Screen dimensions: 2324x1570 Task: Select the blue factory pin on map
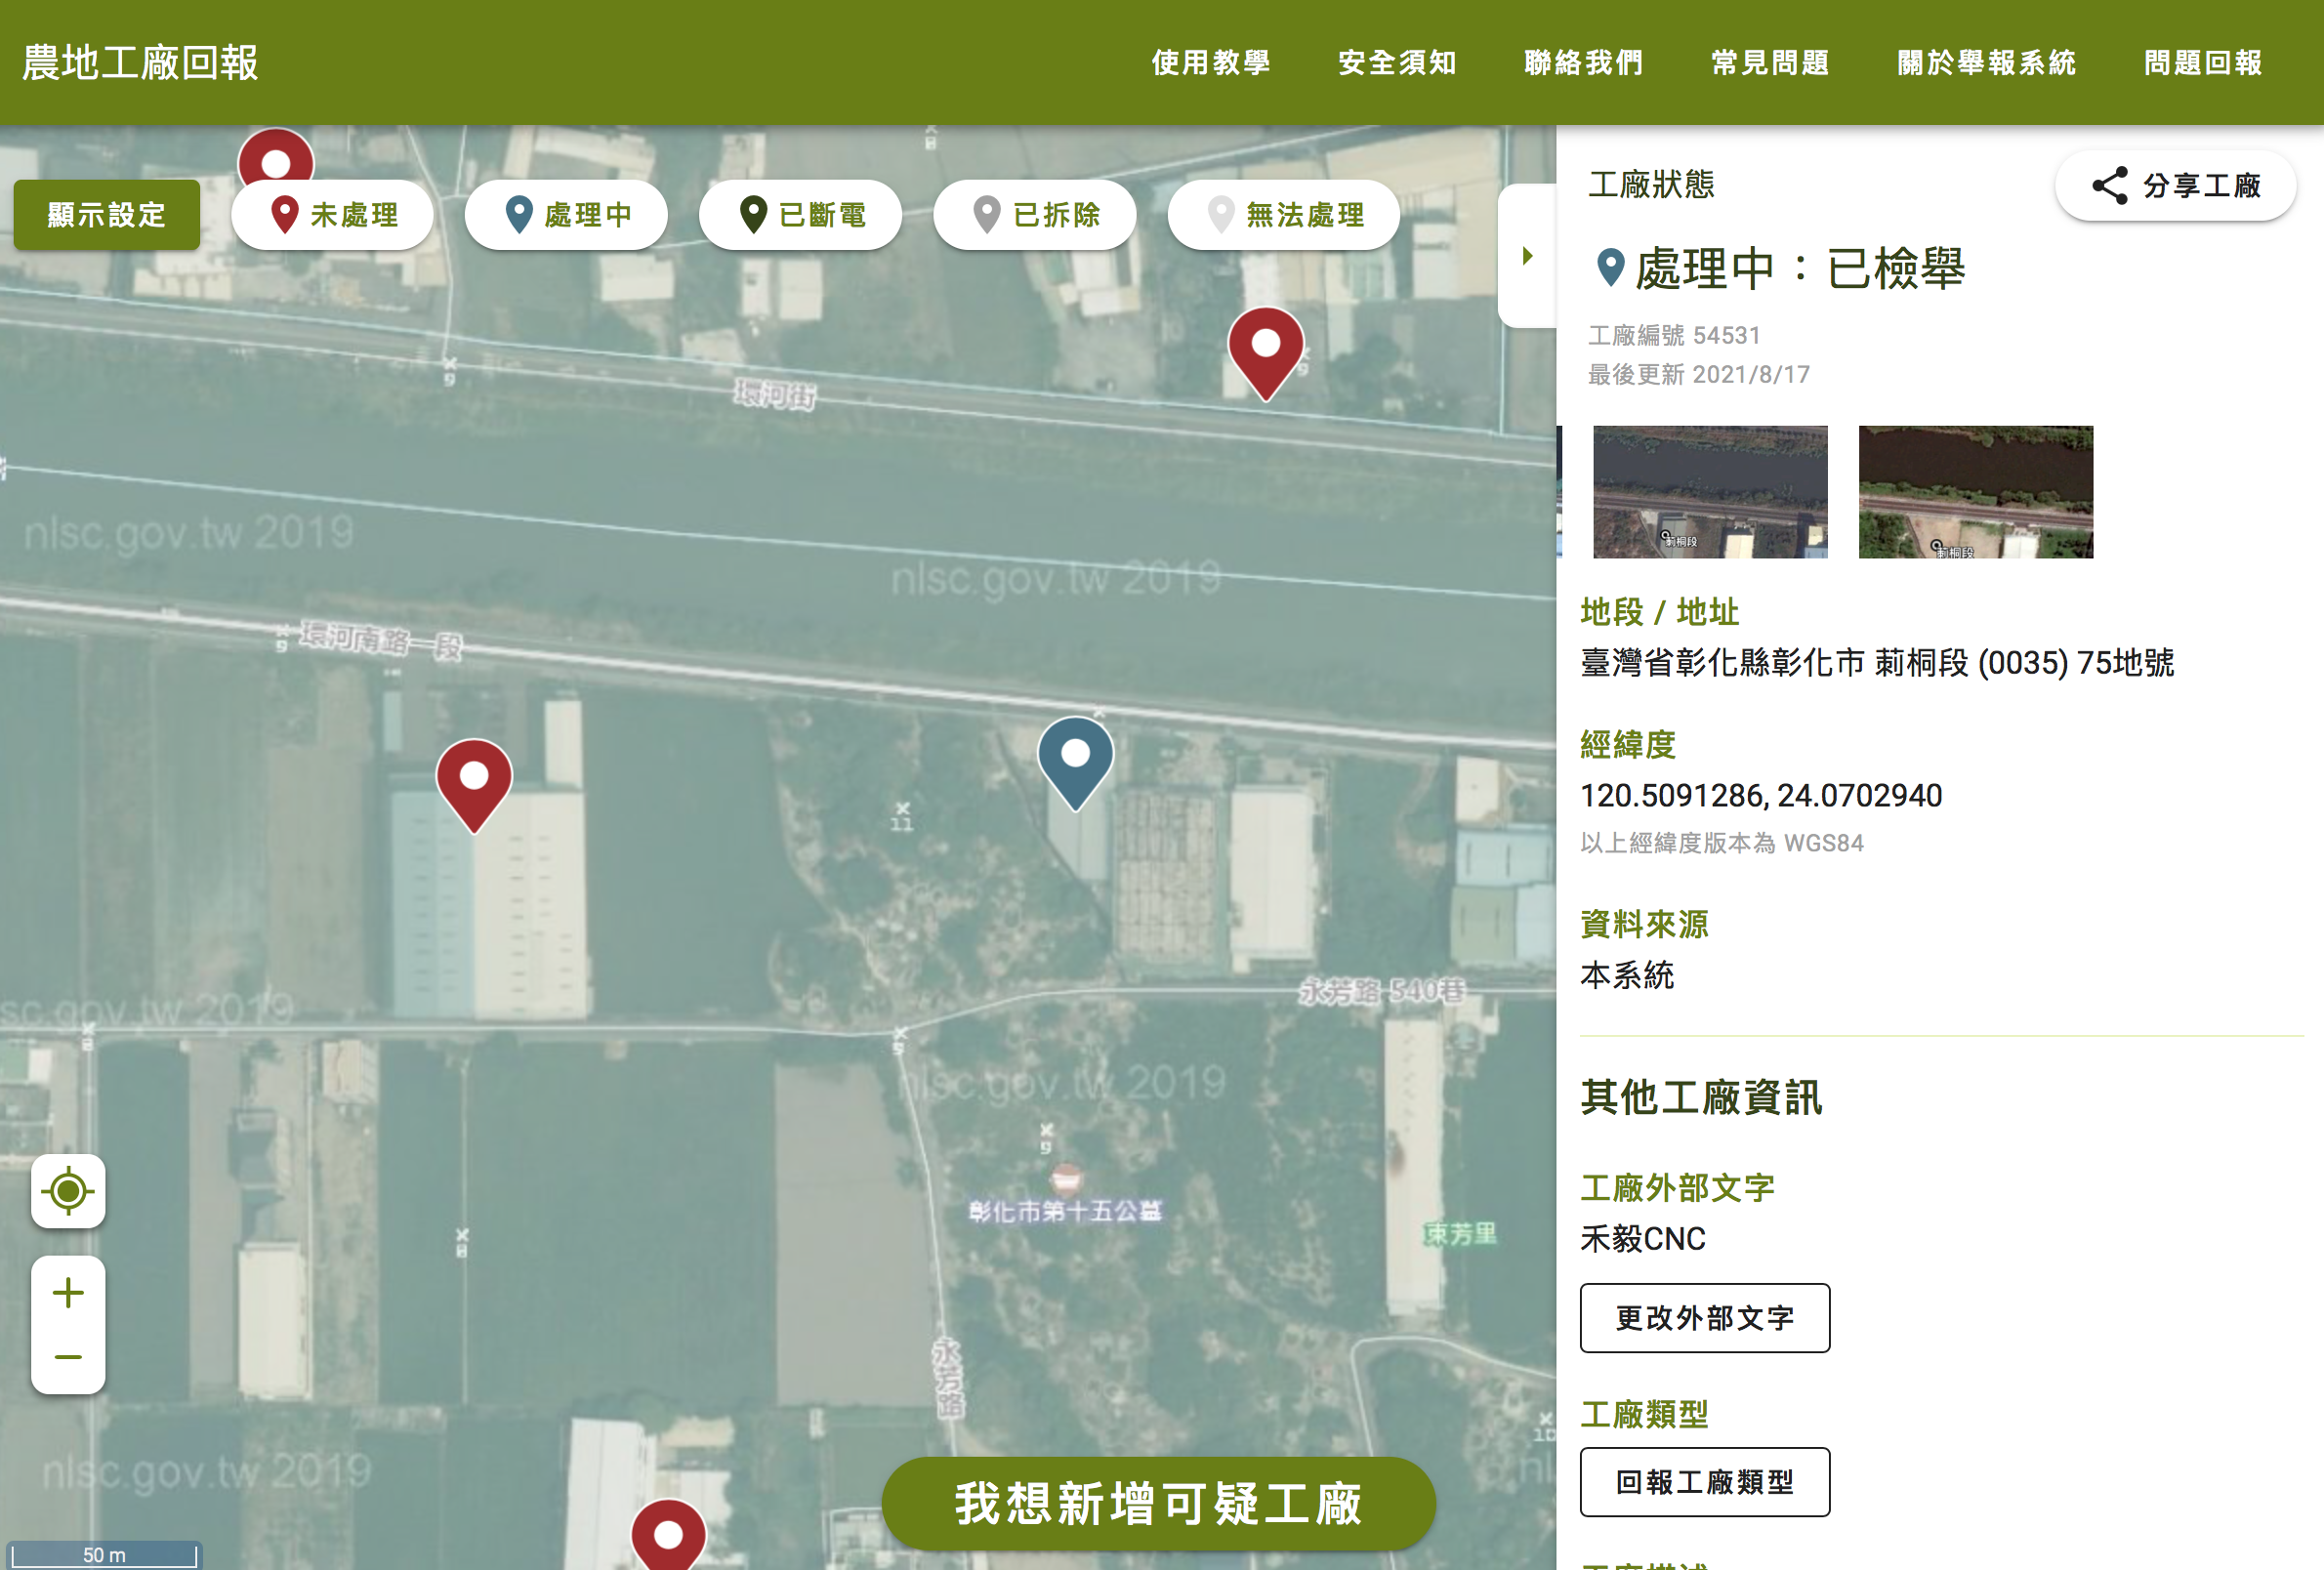coord(1075,758)
